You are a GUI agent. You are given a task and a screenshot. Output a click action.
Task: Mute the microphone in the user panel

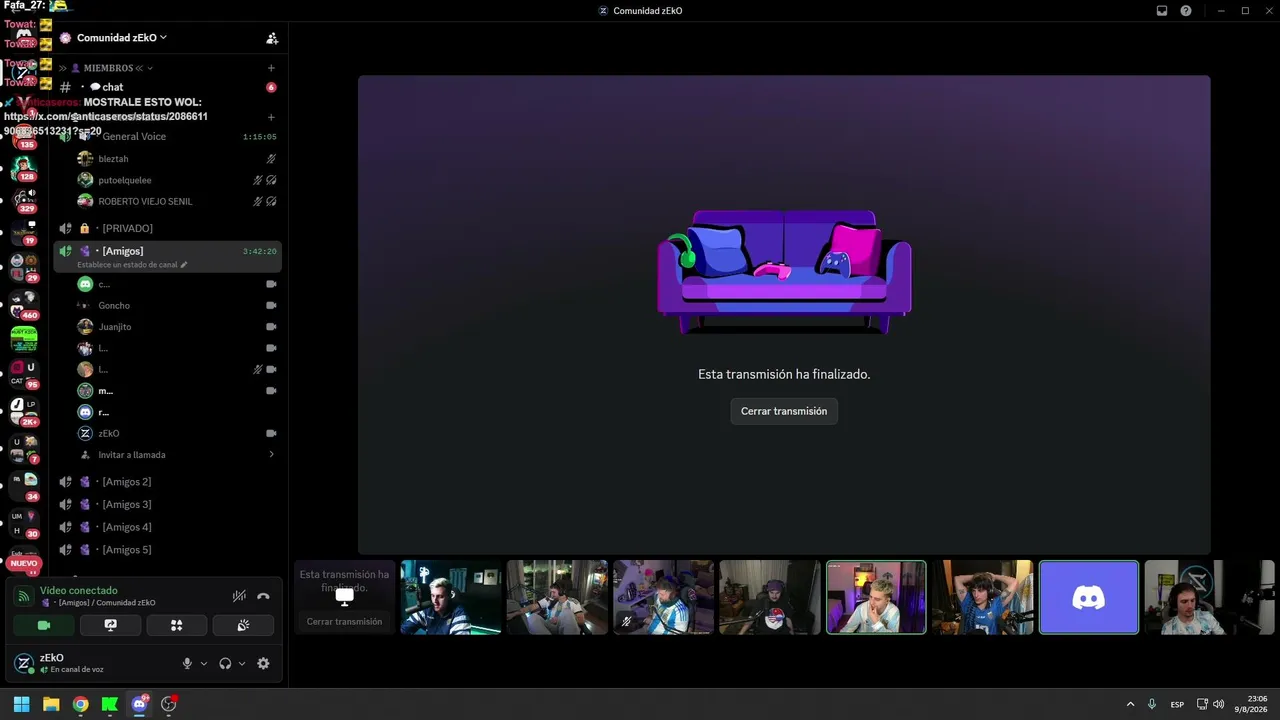click(x=187, y=663)
